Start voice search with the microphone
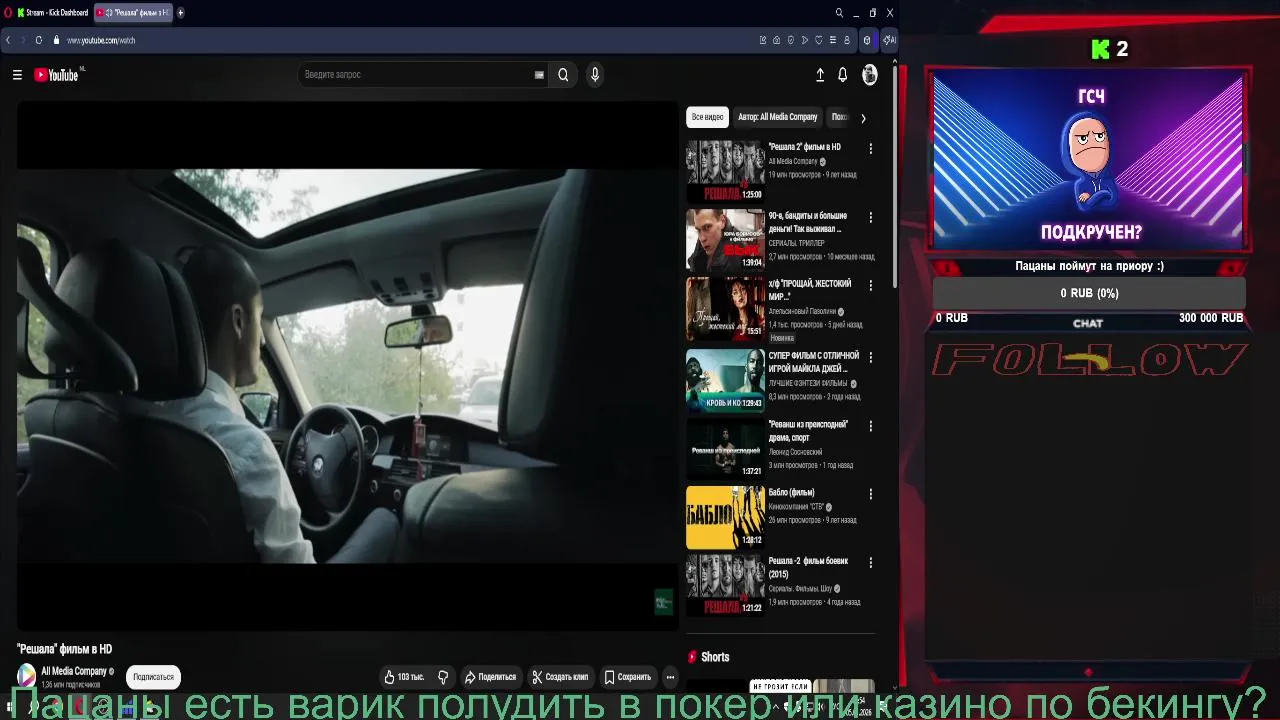Screen dimensions: 1280x720 (595, 75)
